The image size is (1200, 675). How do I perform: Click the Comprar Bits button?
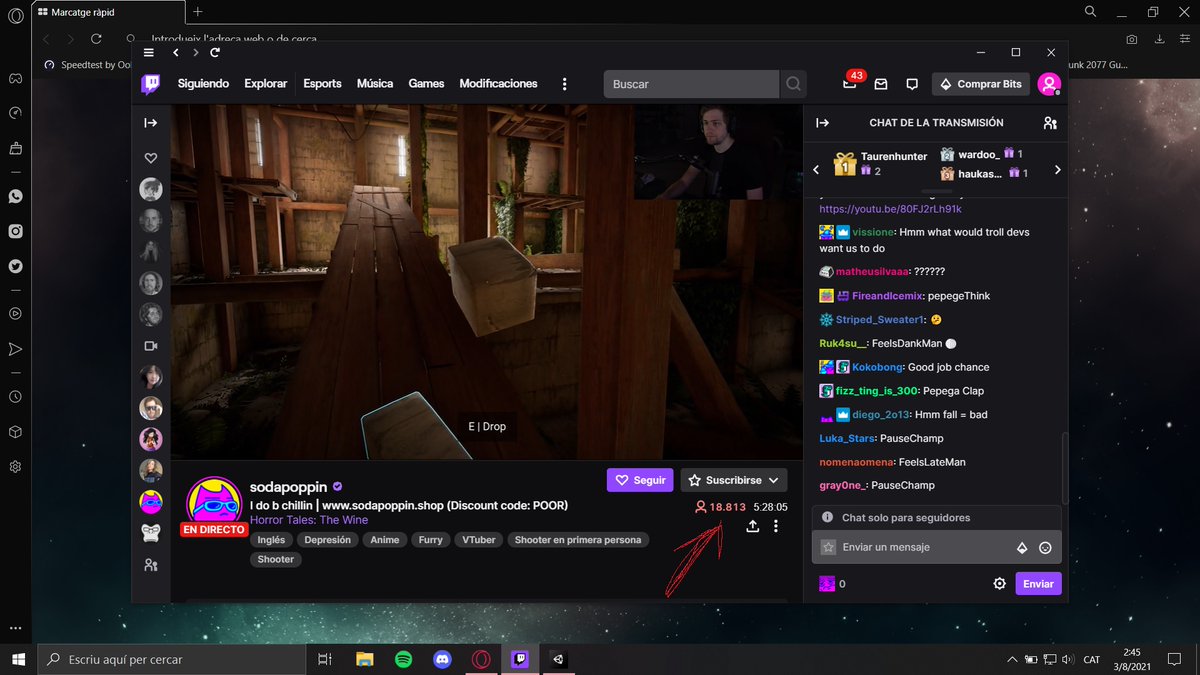point(980,84)
